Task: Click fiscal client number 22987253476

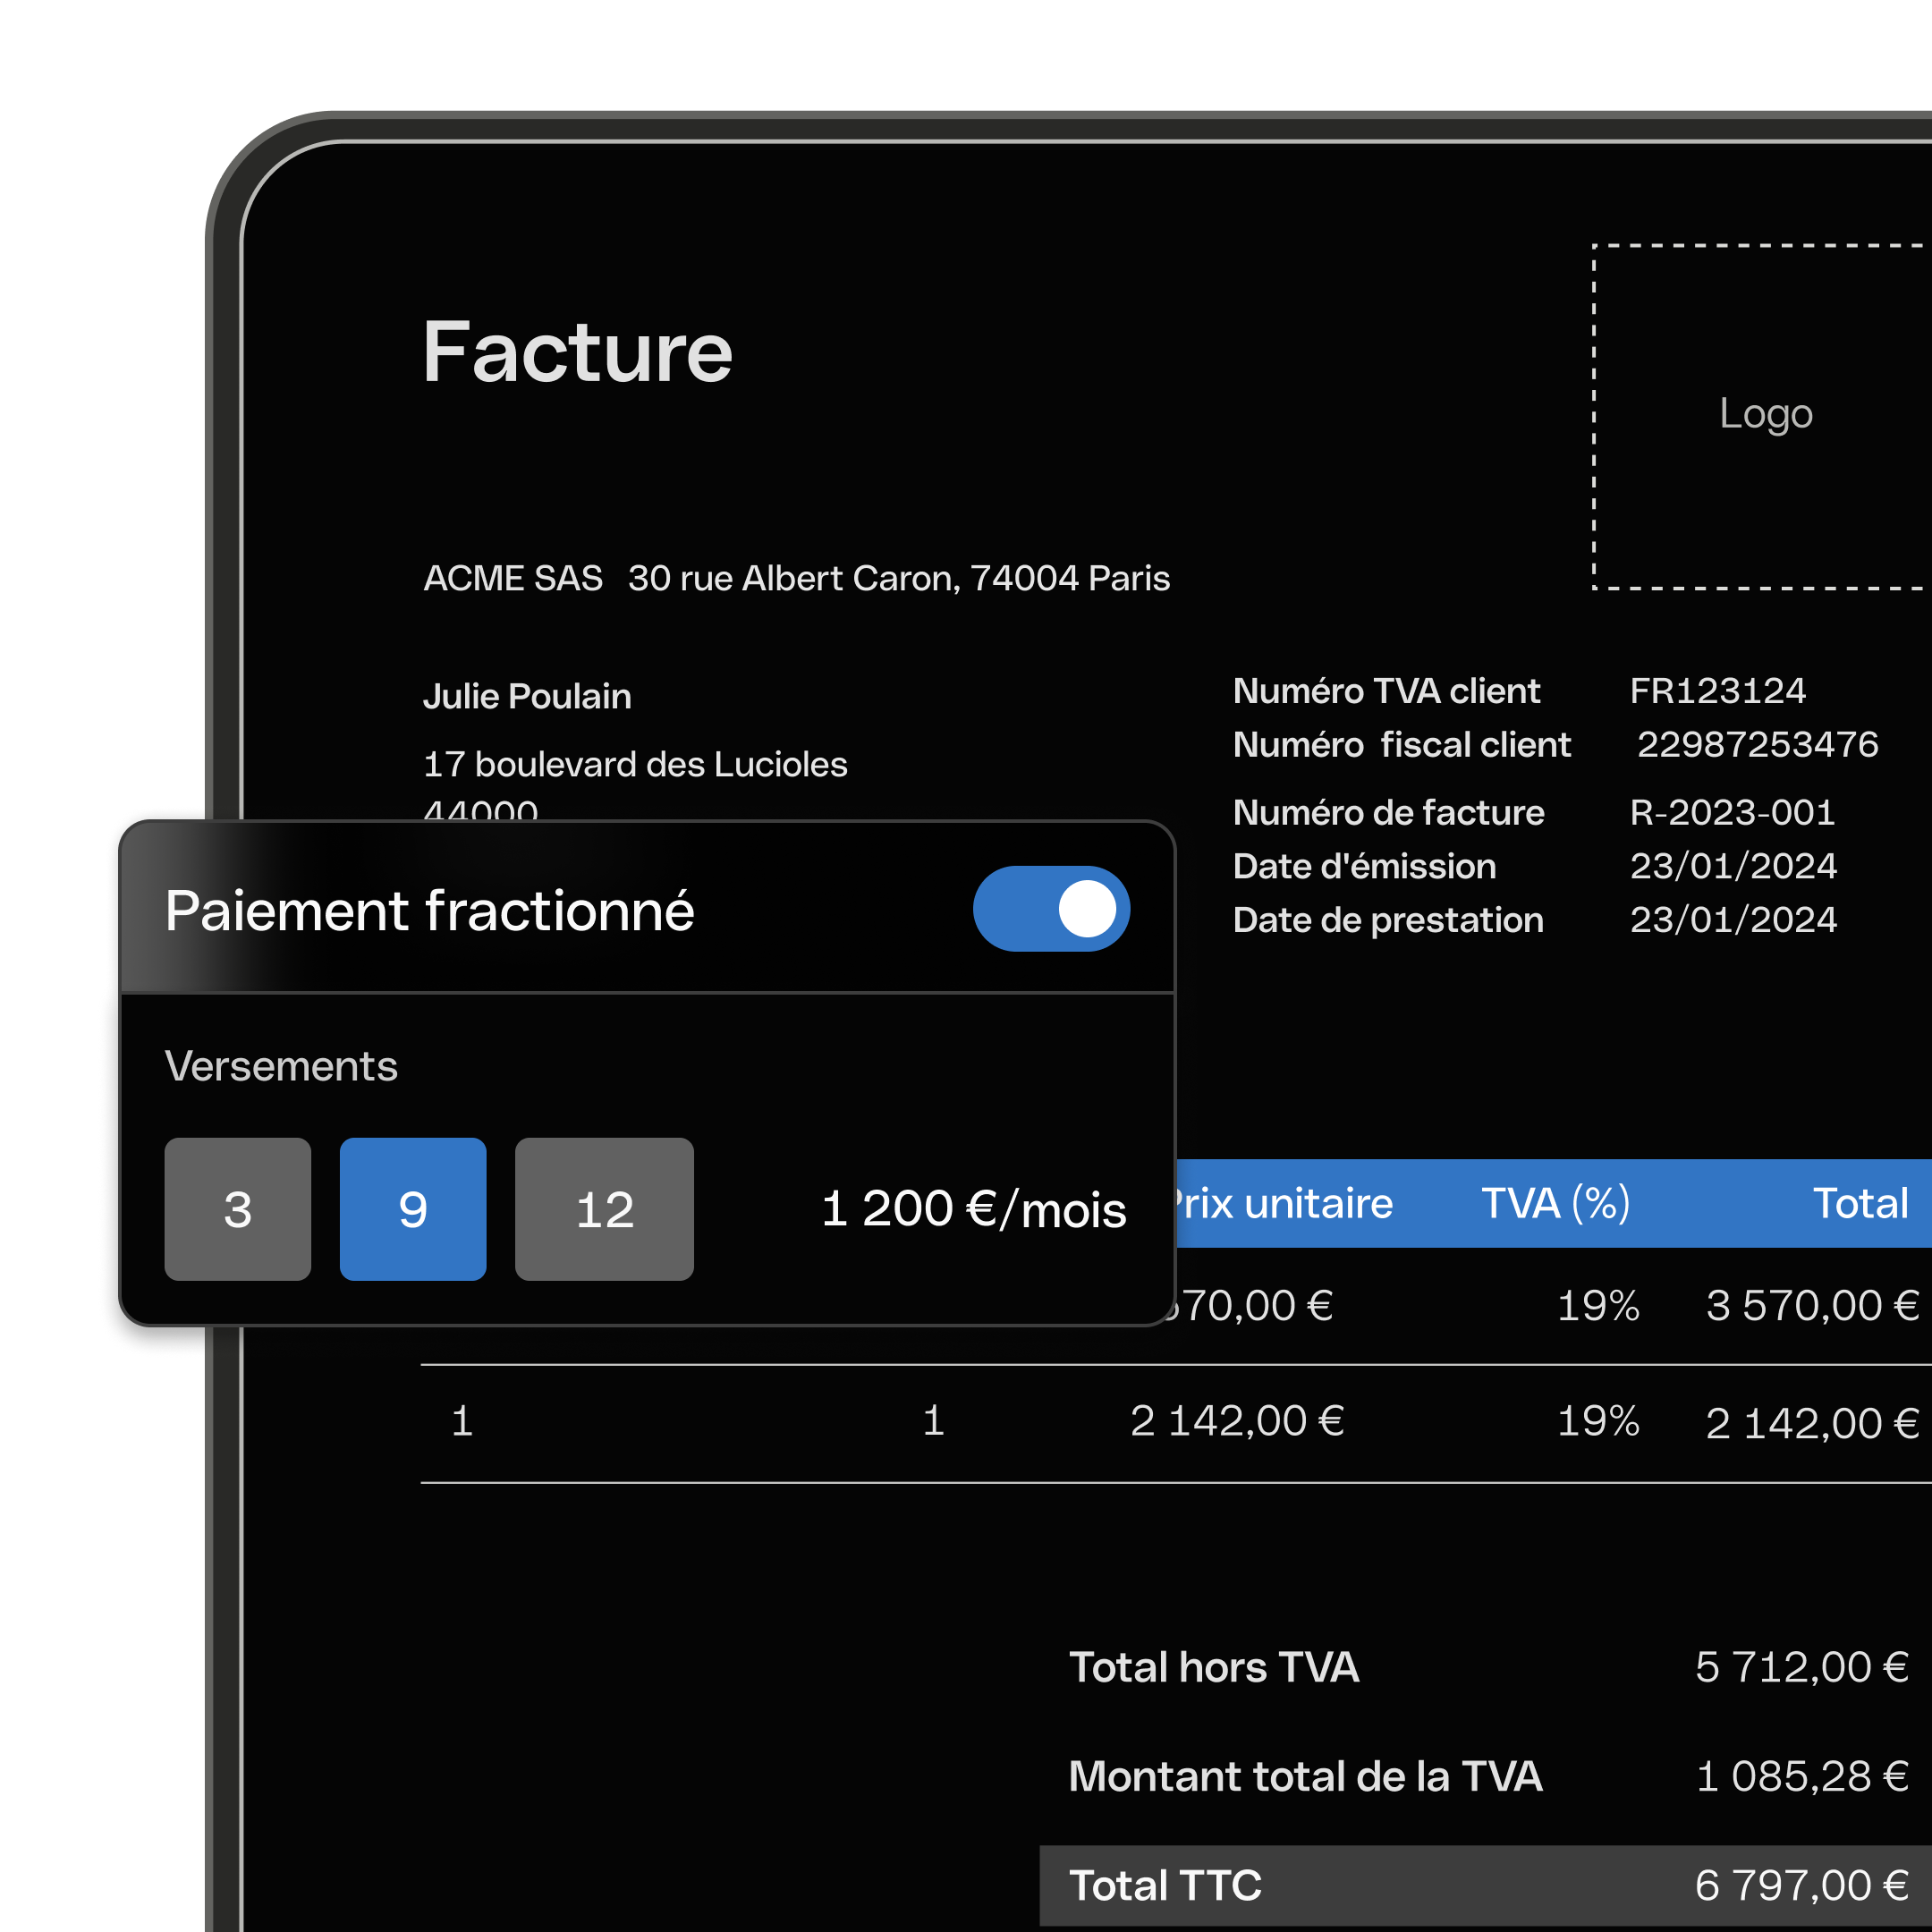Action: pos(1757,744)
